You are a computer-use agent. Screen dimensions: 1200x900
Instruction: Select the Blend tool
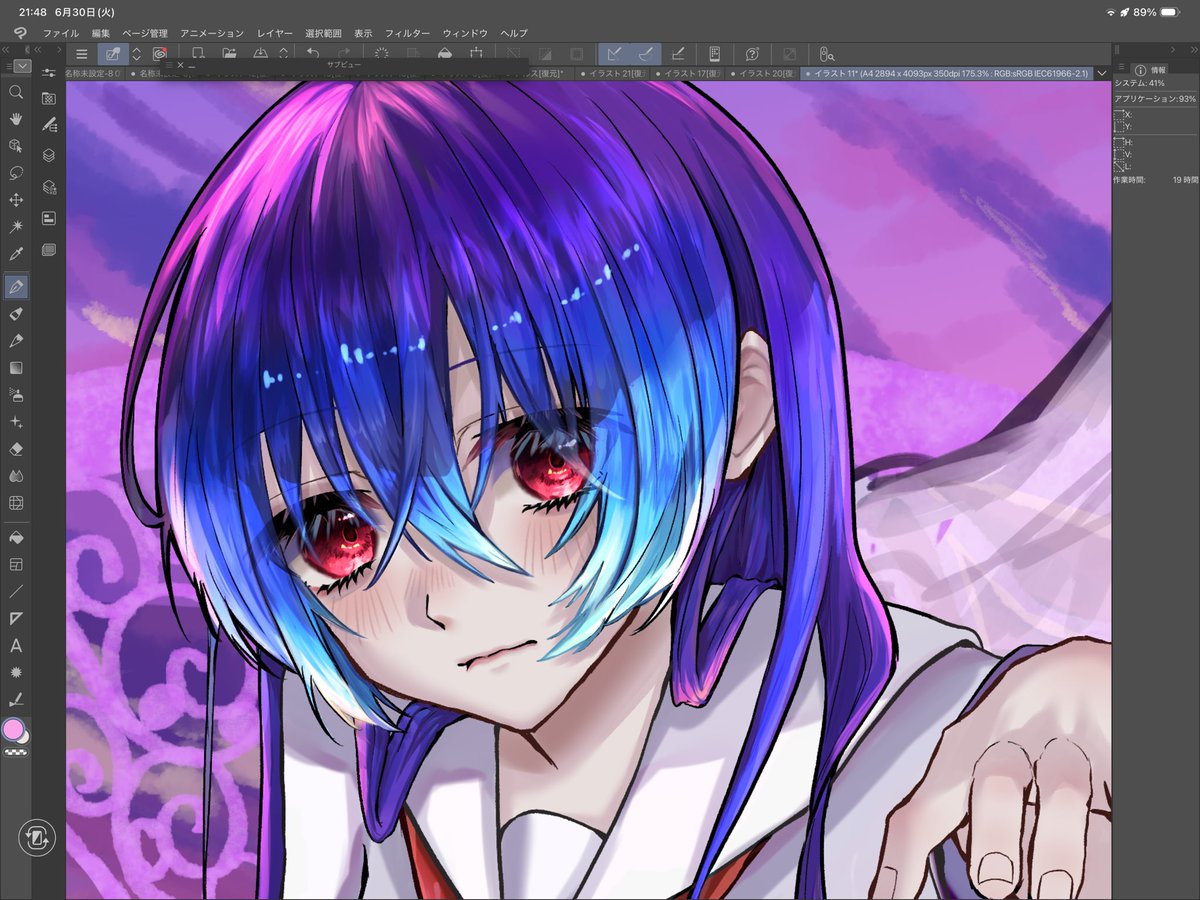[x=16, y=476]
